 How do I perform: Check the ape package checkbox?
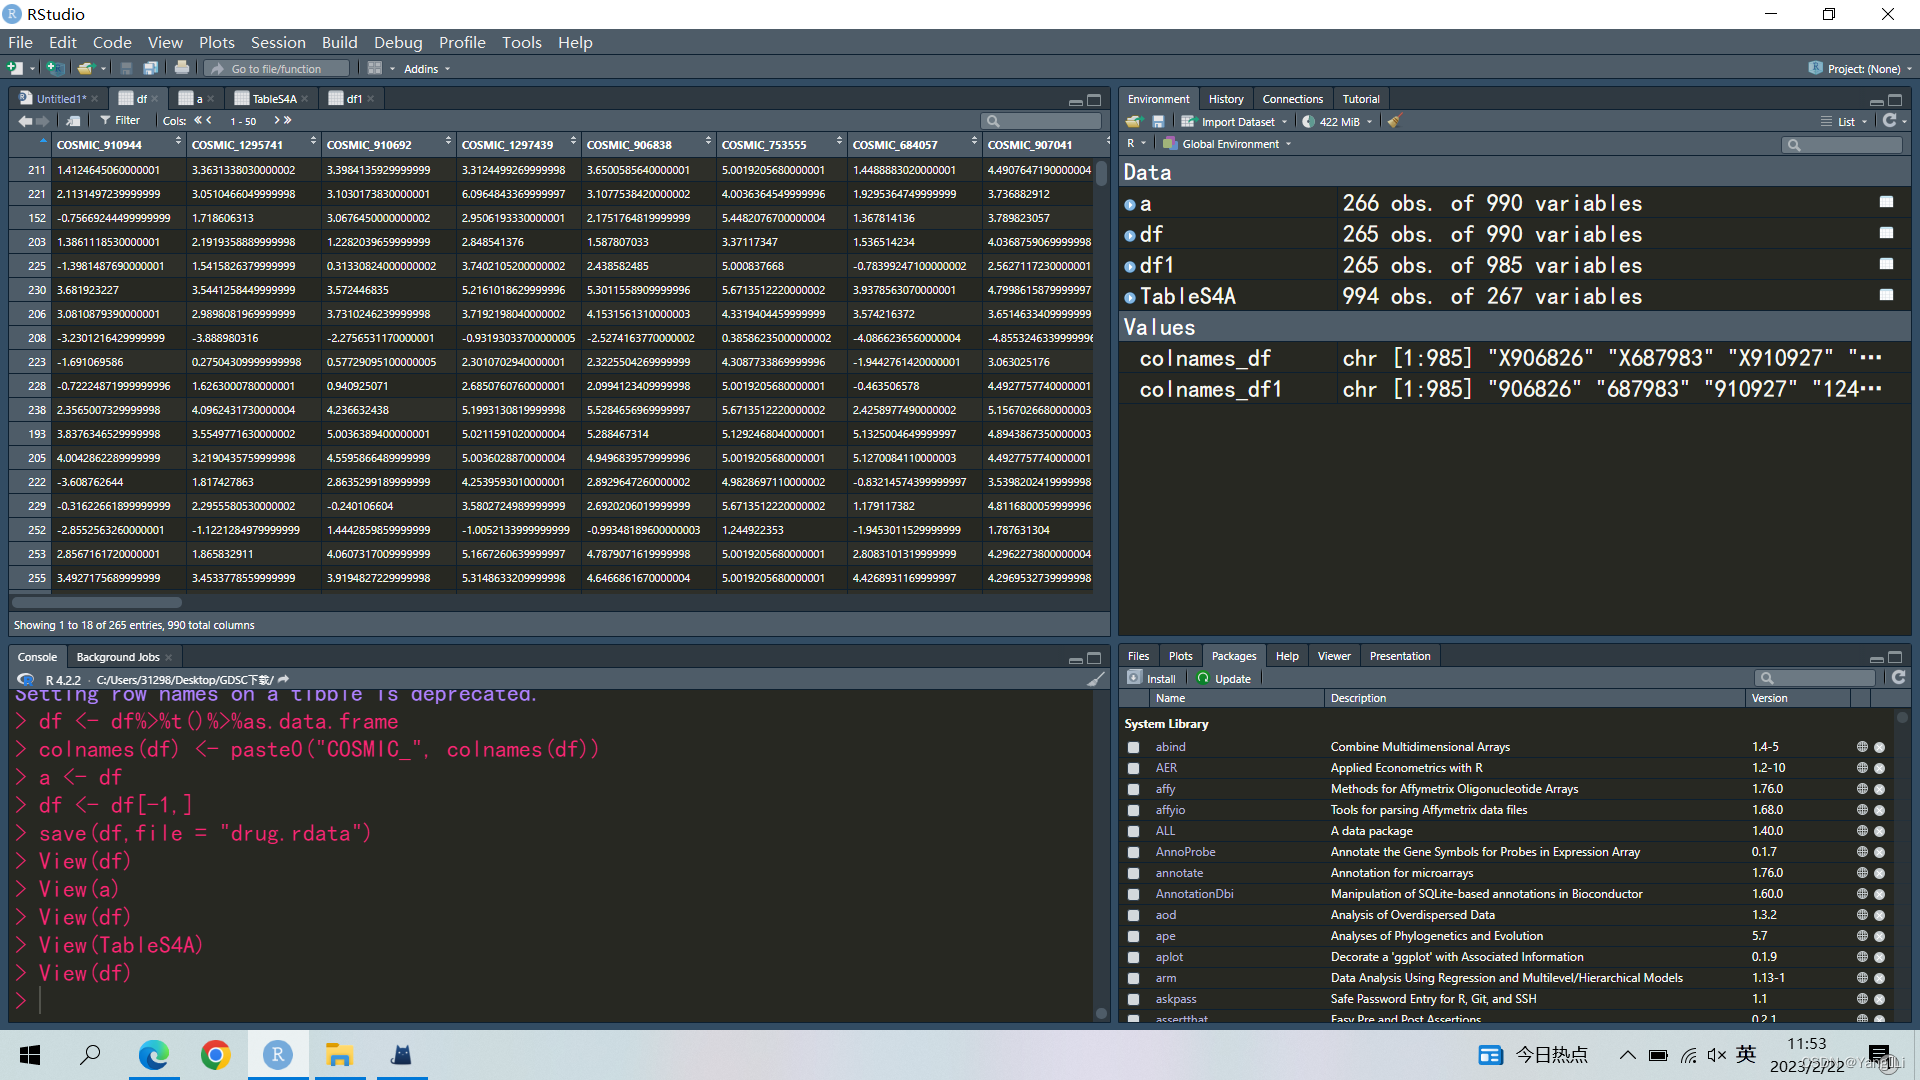pyautogui.click(x=1133, y=936)
